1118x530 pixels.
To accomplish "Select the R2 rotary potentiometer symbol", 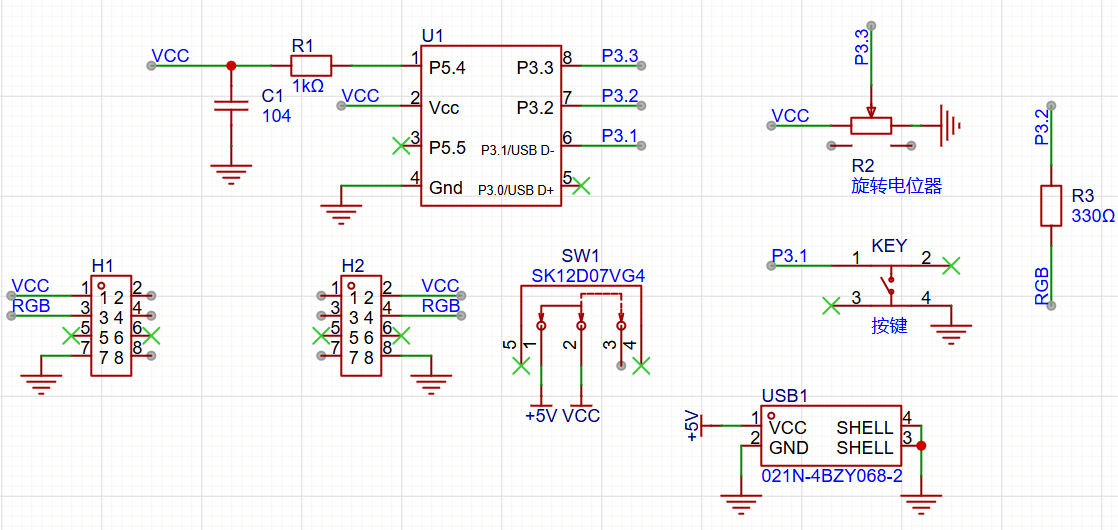I will point(871,126).
